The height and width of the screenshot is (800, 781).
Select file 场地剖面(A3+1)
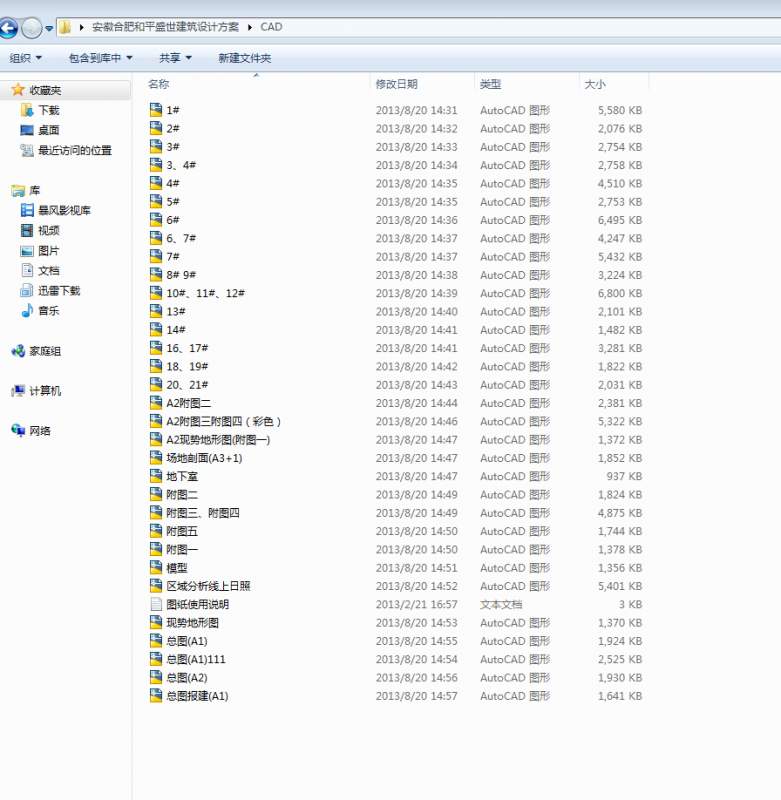(204, 458)
